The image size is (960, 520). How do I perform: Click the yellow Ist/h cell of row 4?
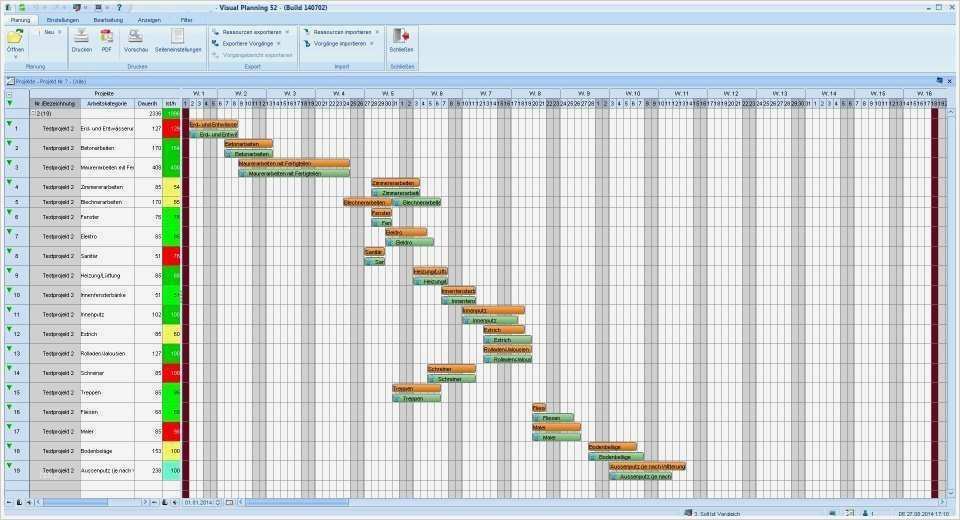click(x=171, y=187)
